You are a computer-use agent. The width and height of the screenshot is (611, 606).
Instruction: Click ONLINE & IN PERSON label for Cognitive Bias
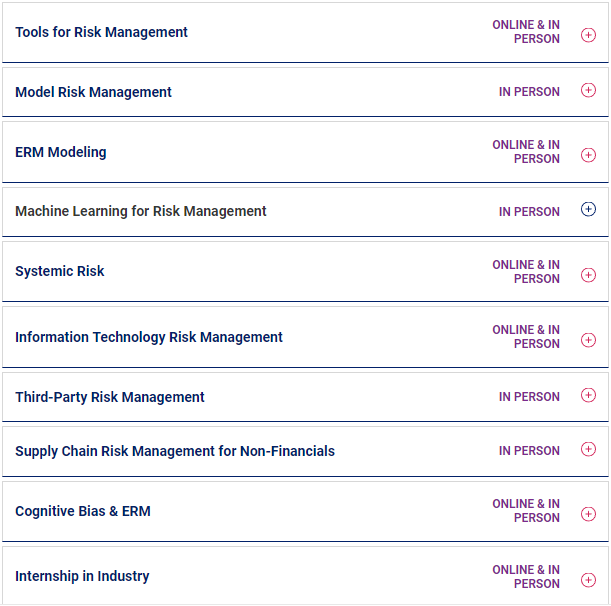tap(526, 511)
